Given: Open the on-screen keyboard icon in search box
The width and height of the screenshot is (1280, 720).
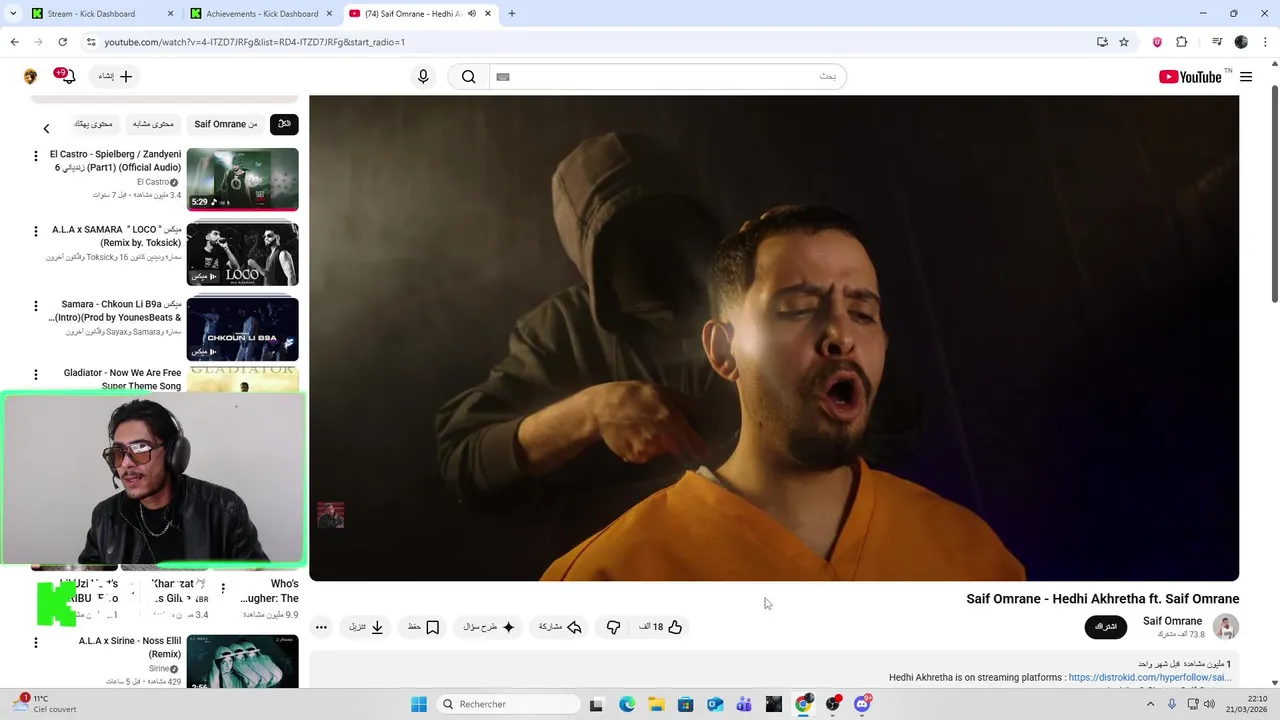Looking at the screenshot, I should click(503, 77).
